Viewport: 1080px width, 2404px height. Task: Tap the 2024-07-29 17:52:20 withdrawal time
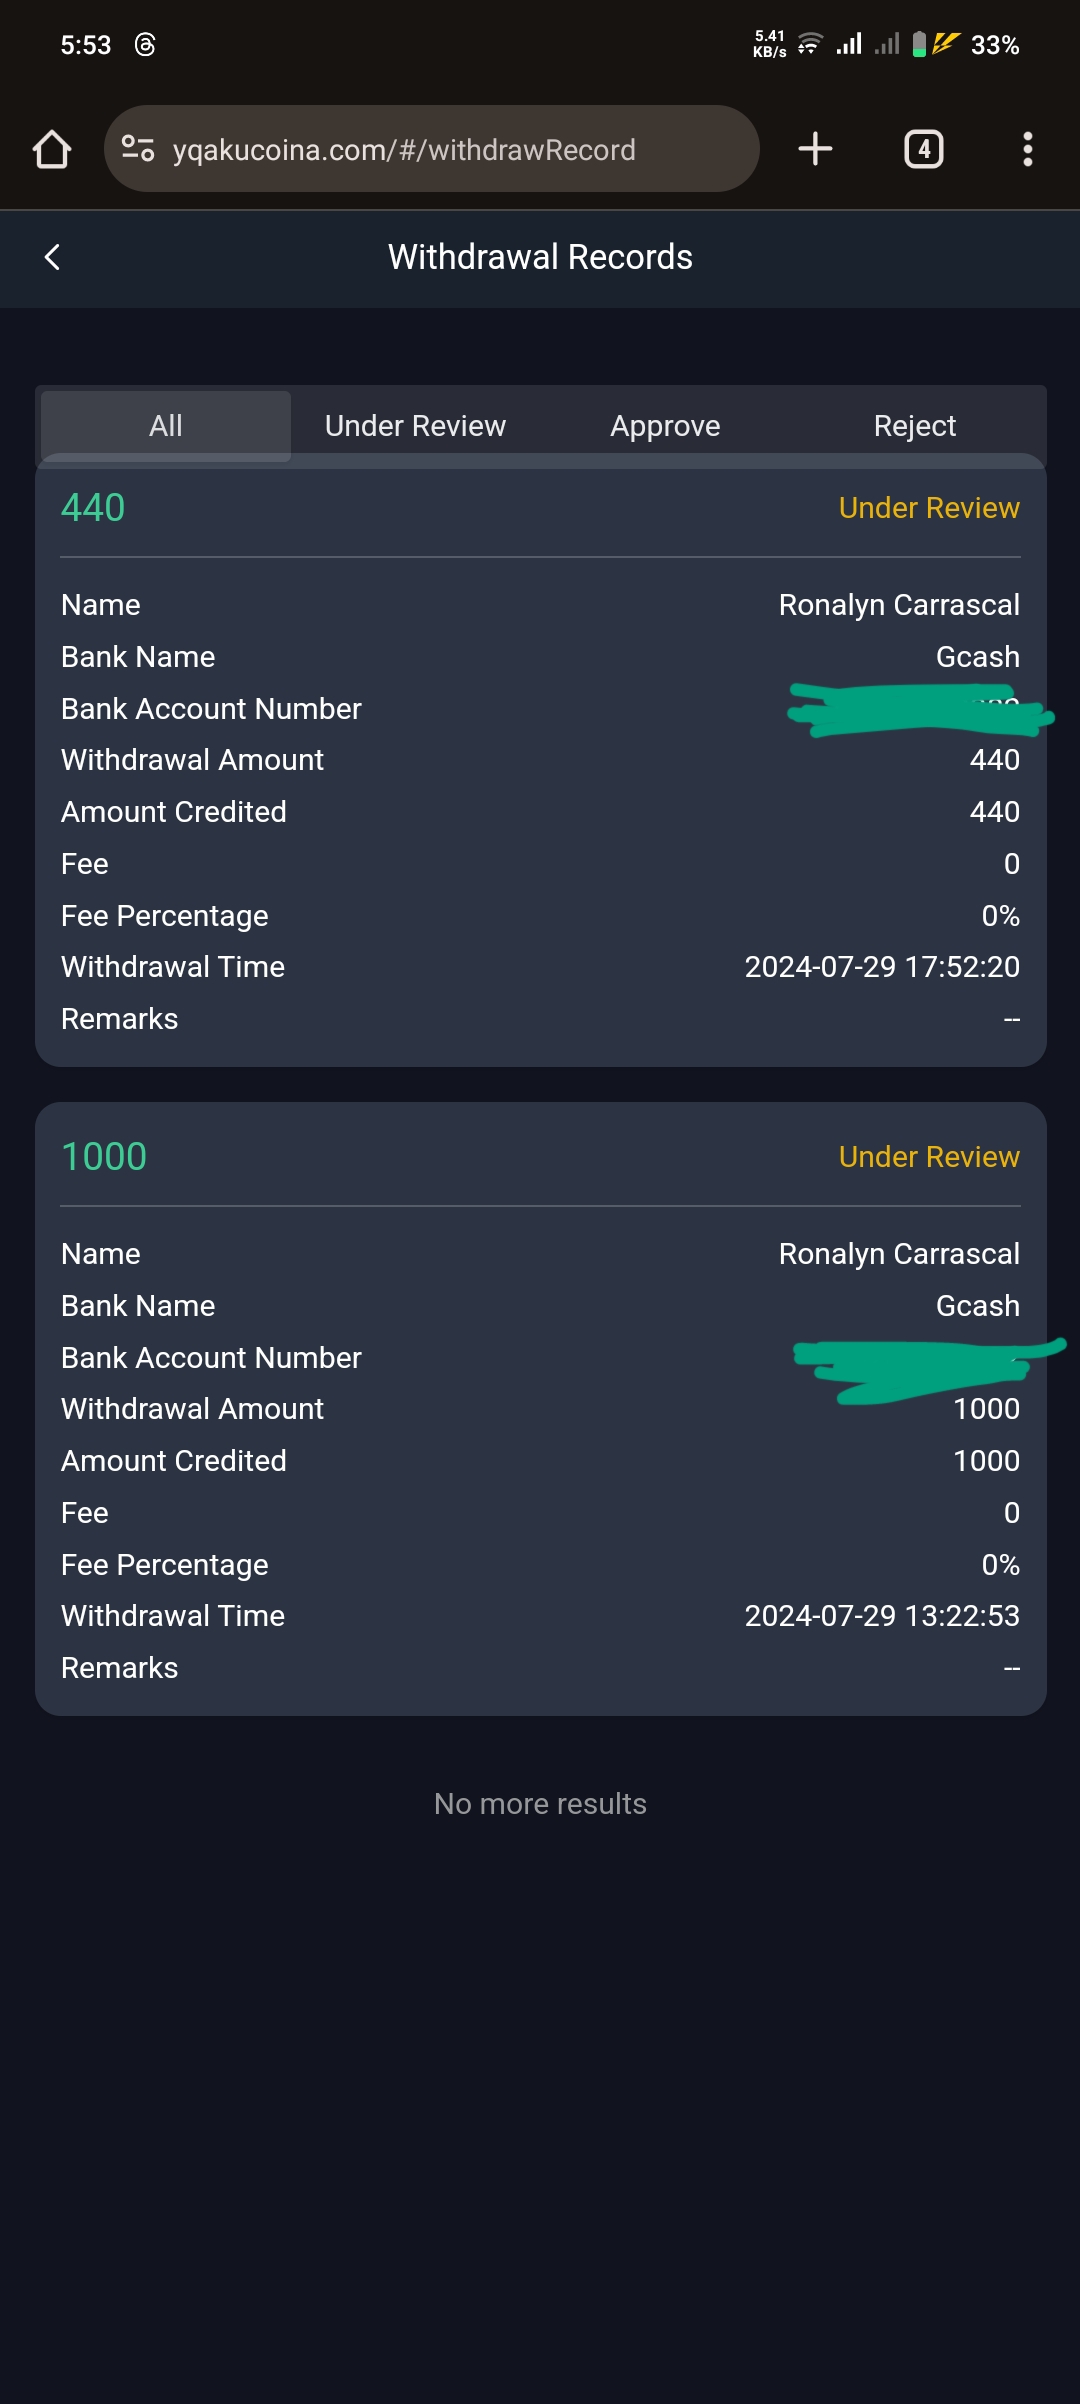tap(881, 967)
